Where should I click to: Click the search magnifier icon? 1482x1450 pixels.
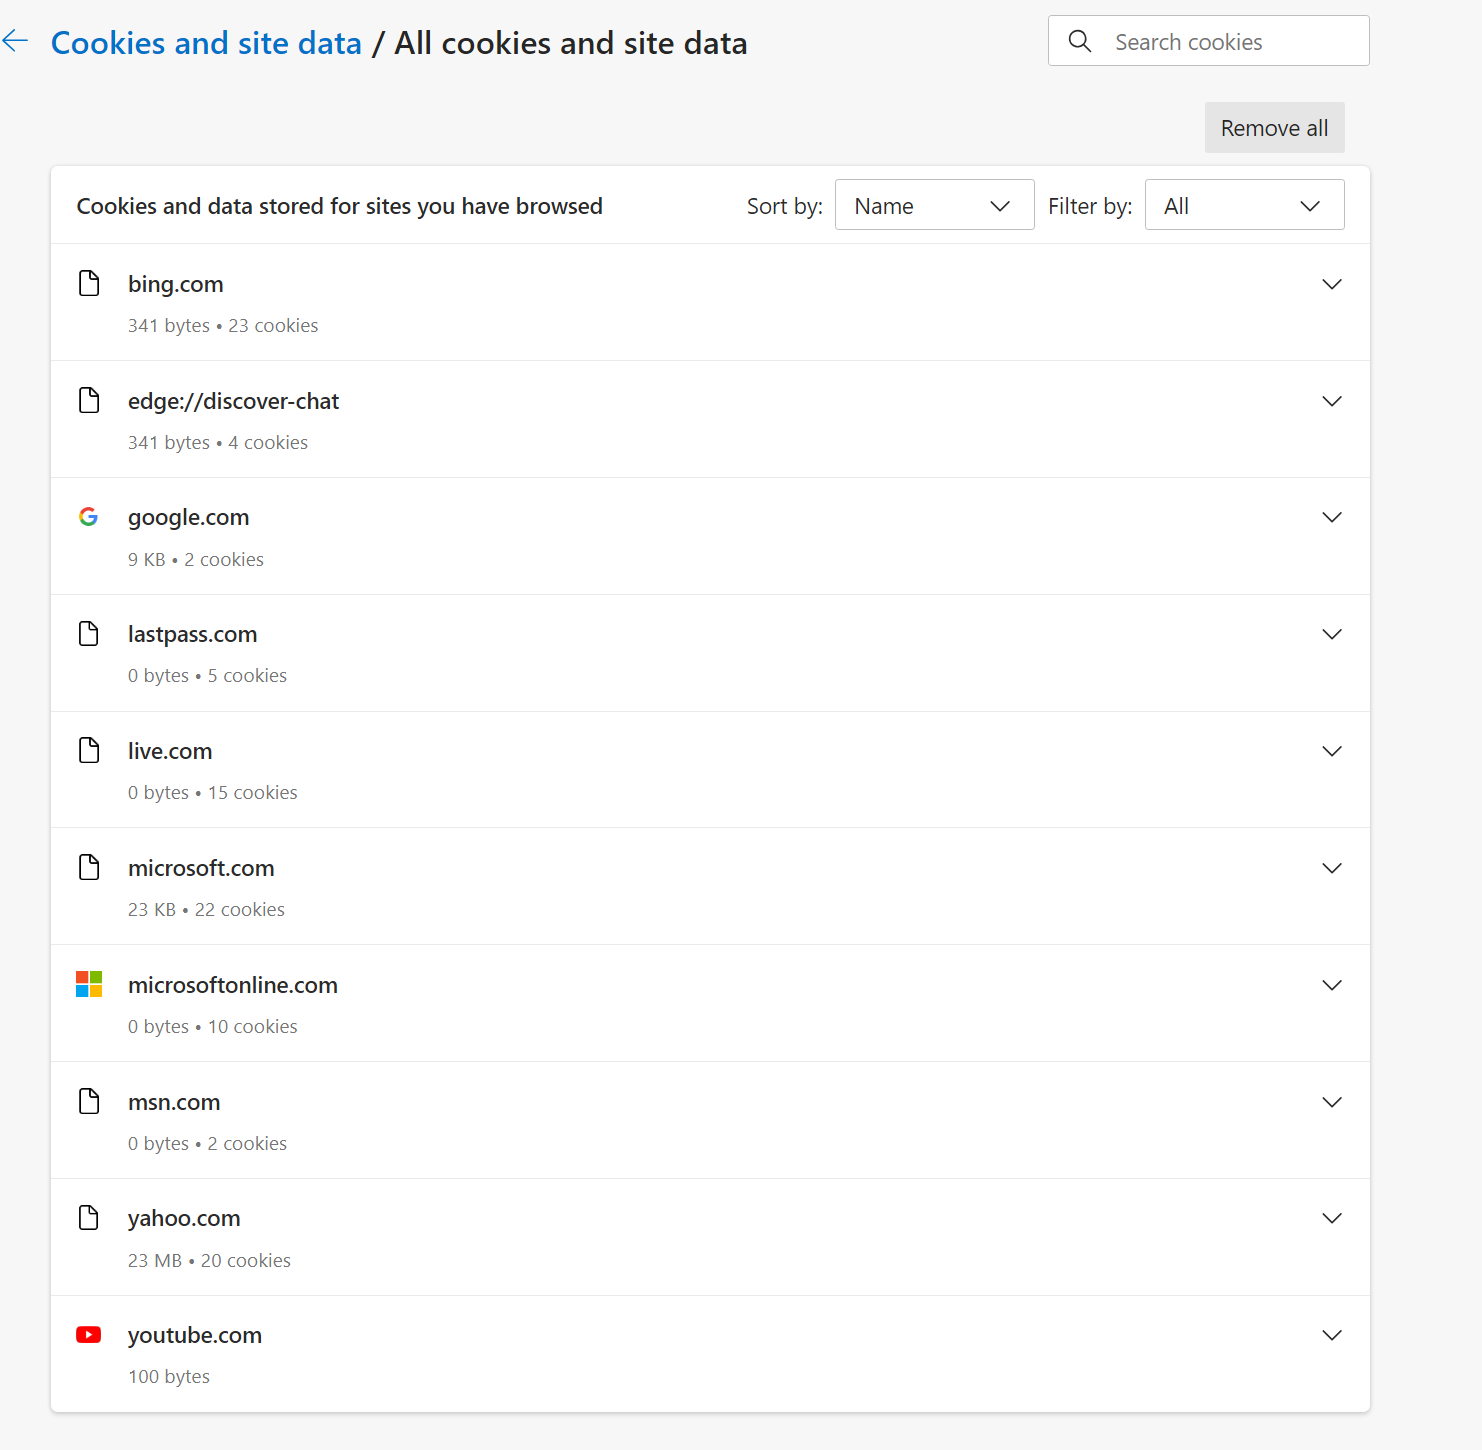tap(1080, 41)
